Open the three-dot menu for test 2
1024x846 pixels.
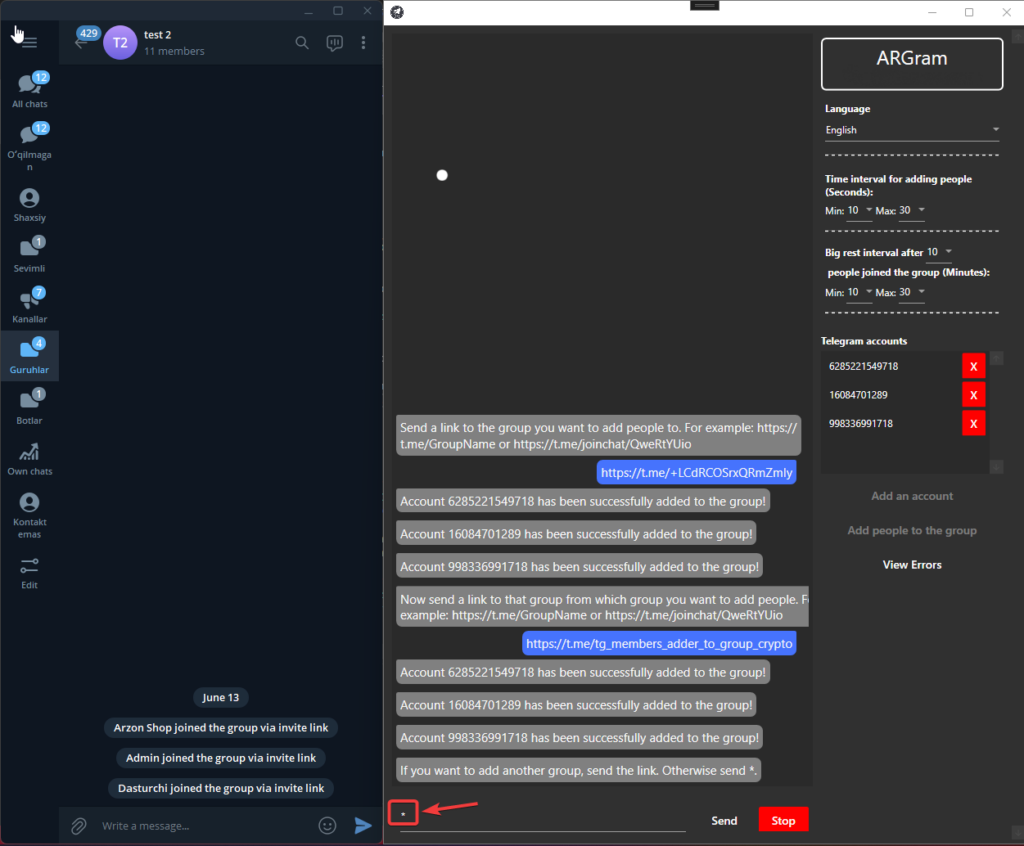363,43
